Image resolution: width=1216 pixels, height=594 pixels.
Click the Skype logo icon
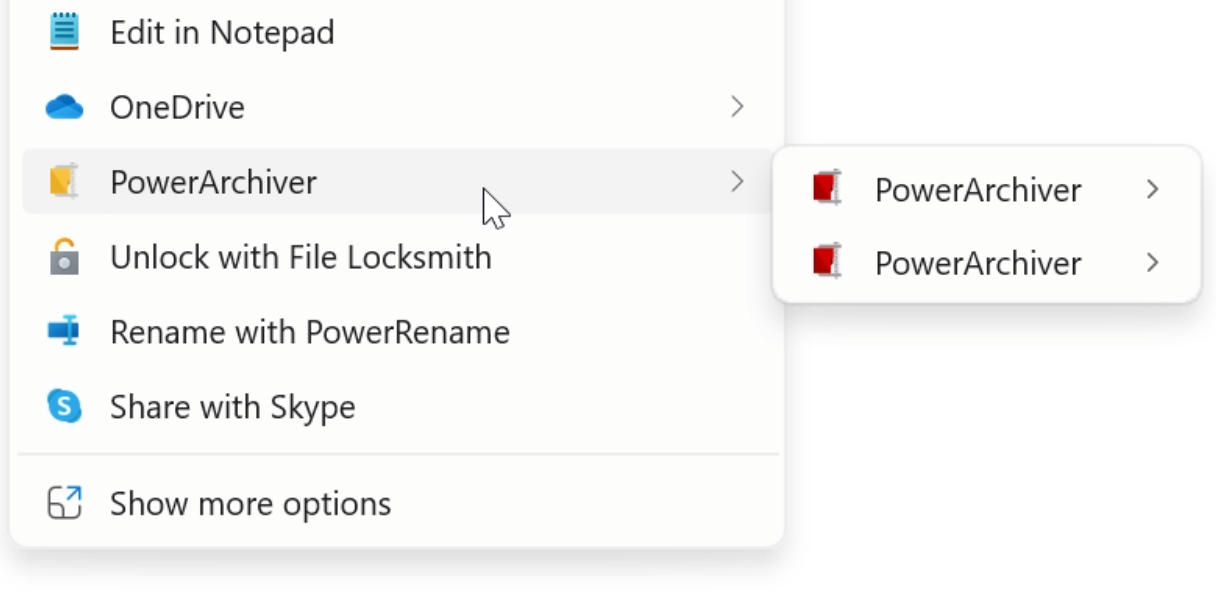point(64,406)
